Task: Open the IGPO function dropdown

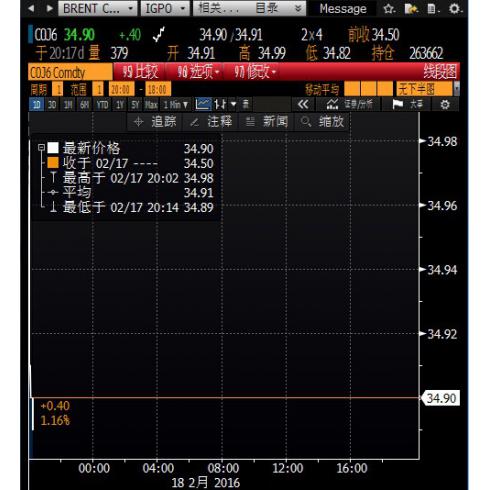Action: 165,8
